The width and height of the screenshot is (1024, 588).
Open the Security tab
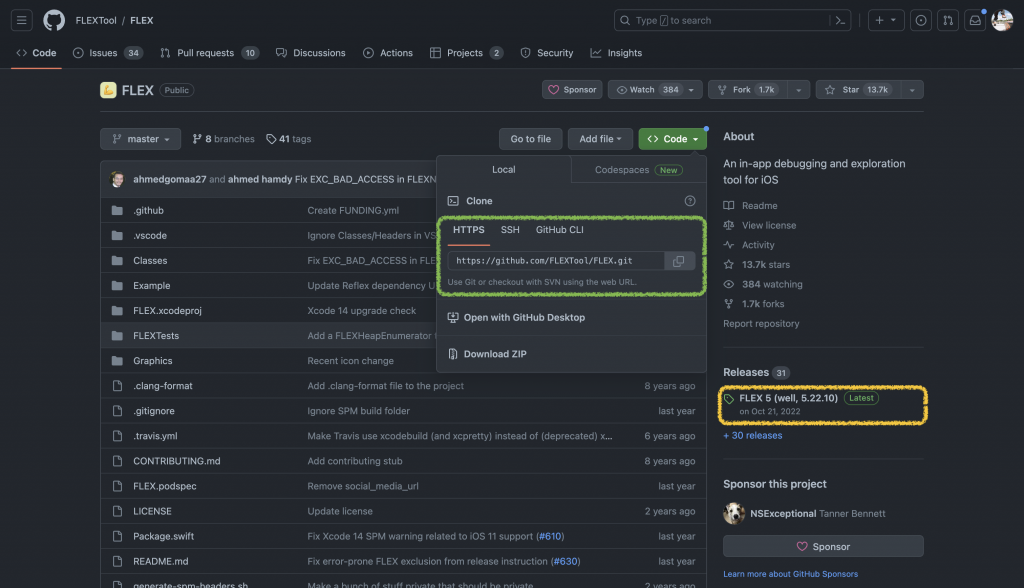(547, 53)
